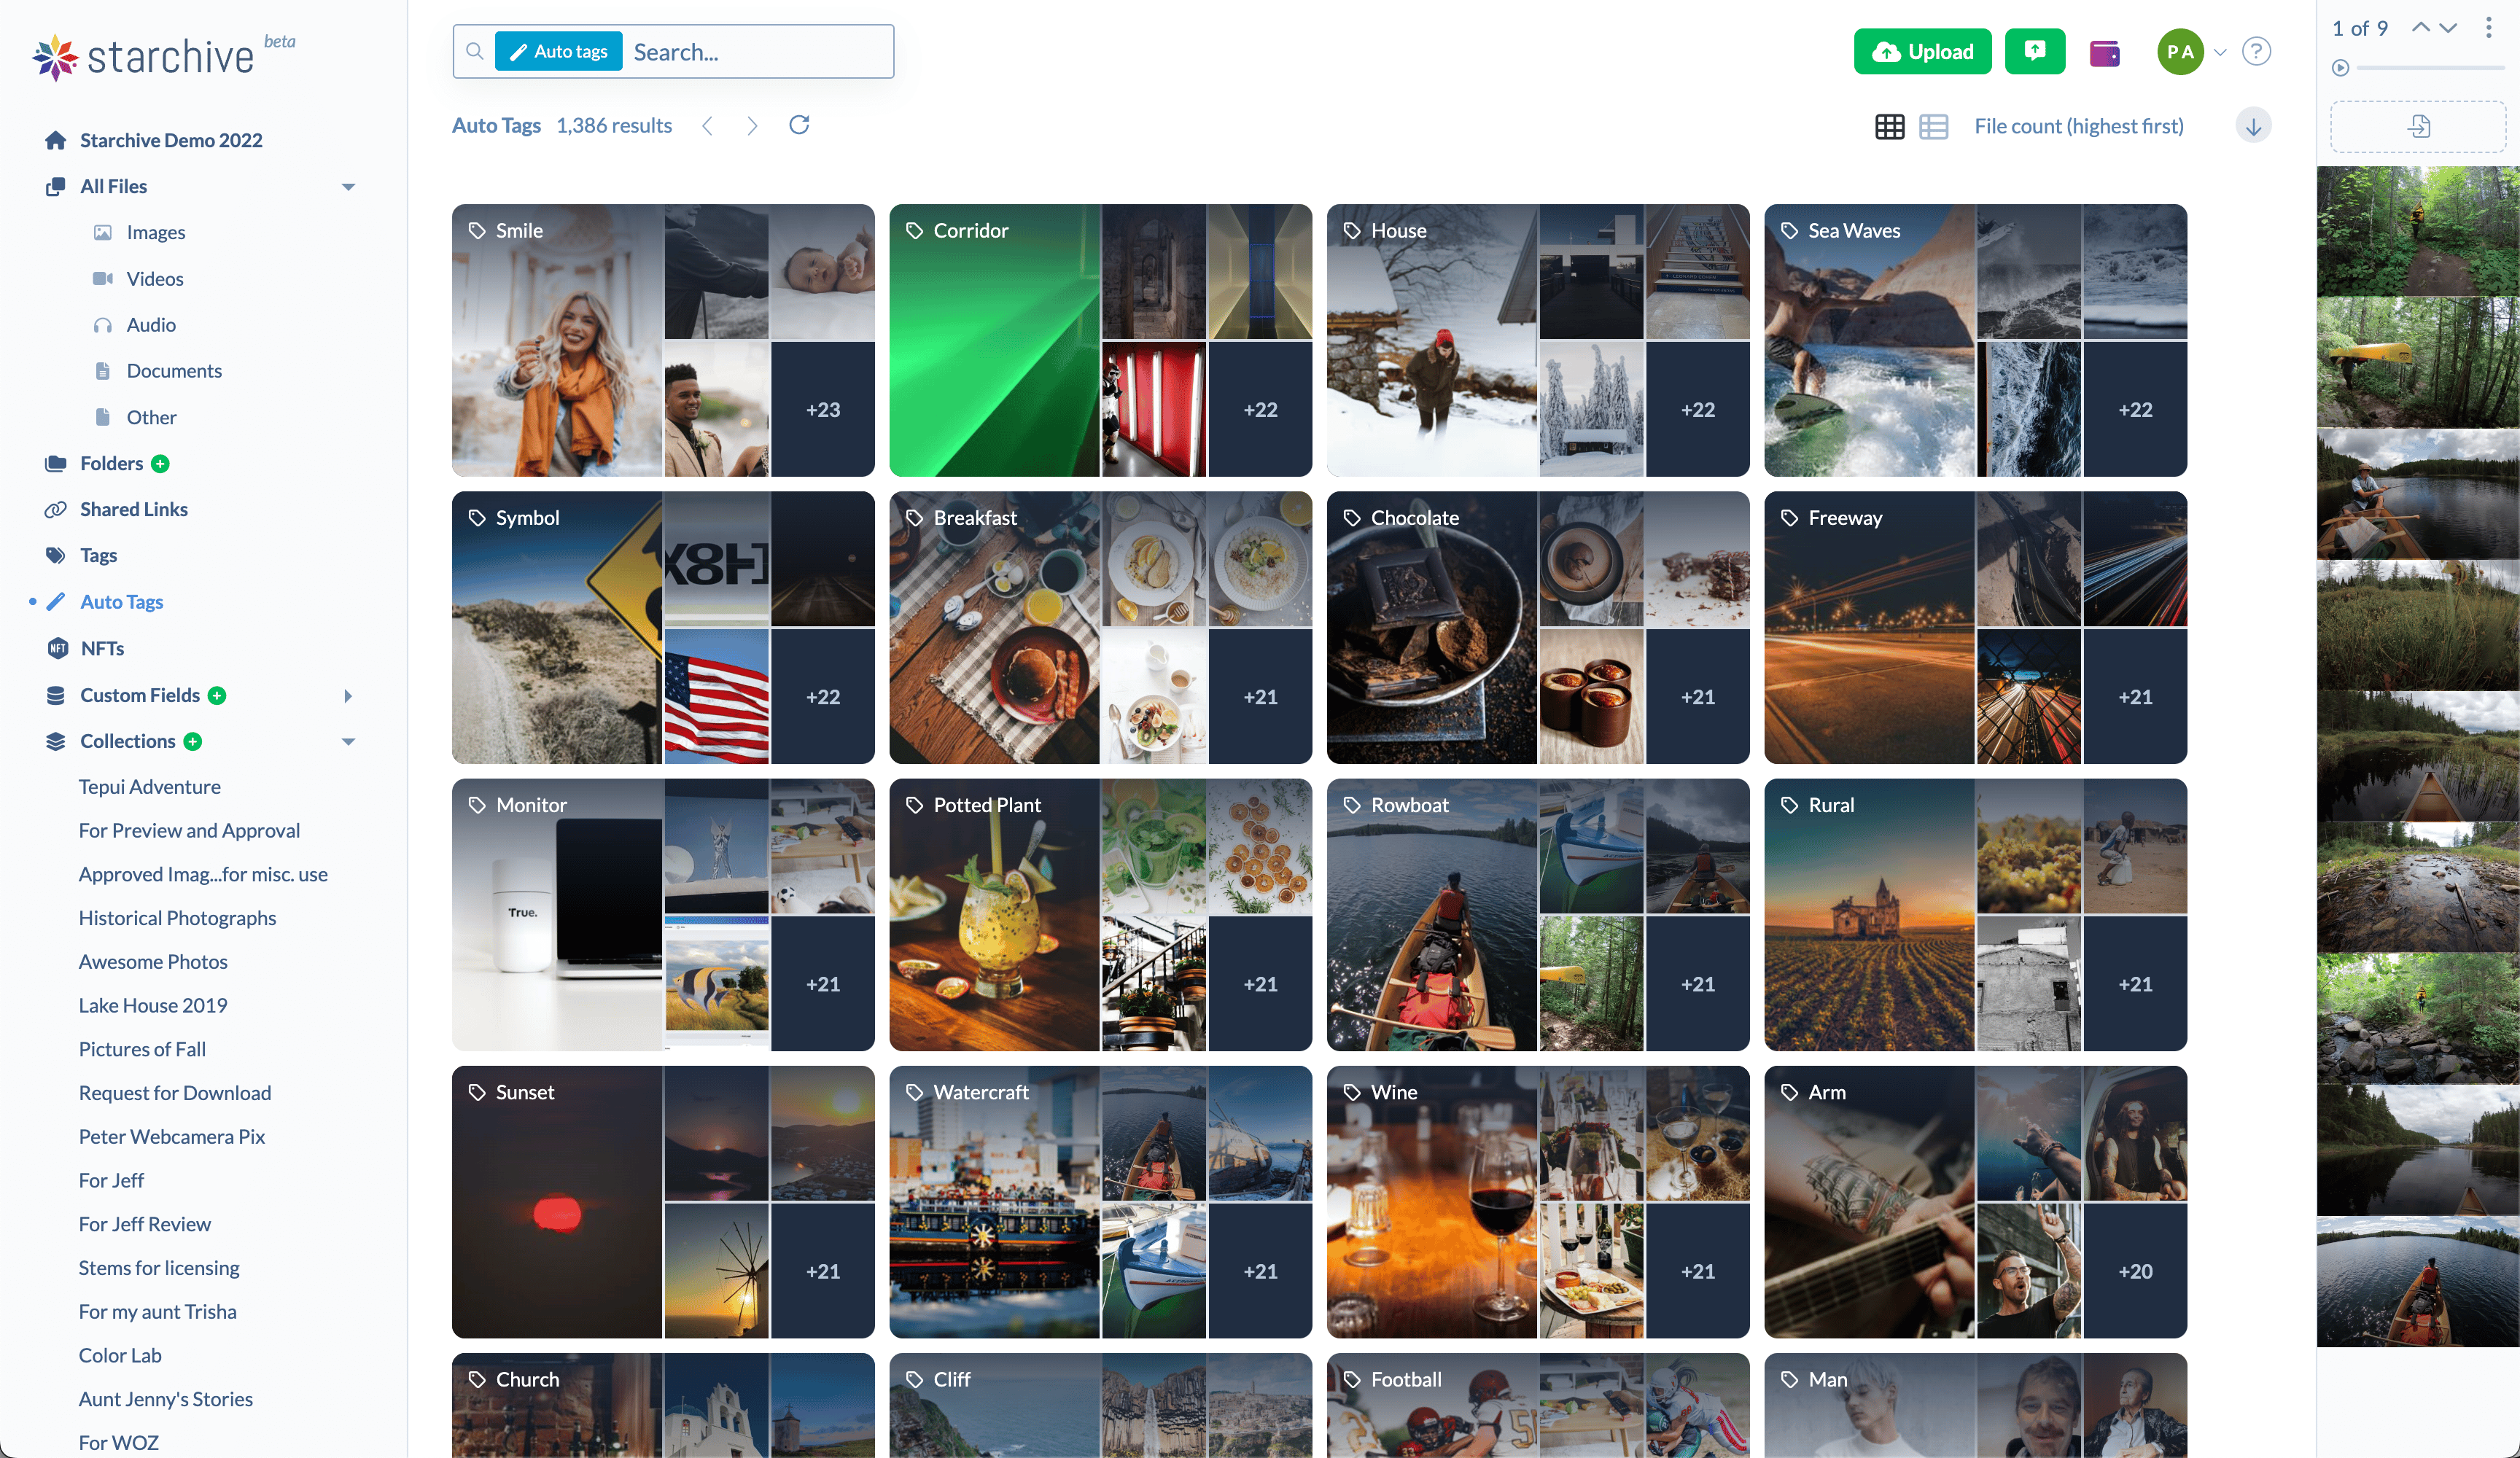This screenshot has height=1458, width=2520.
Task: Go to next results page arrow
Action: [752, 125]
